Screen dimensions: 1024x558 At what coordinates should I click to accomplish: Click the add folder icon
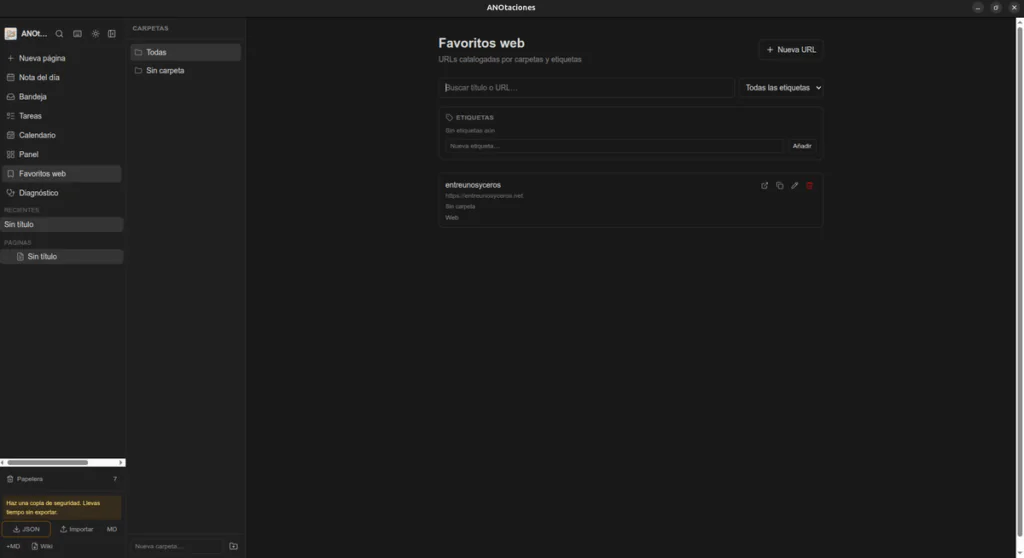(234, 546)
